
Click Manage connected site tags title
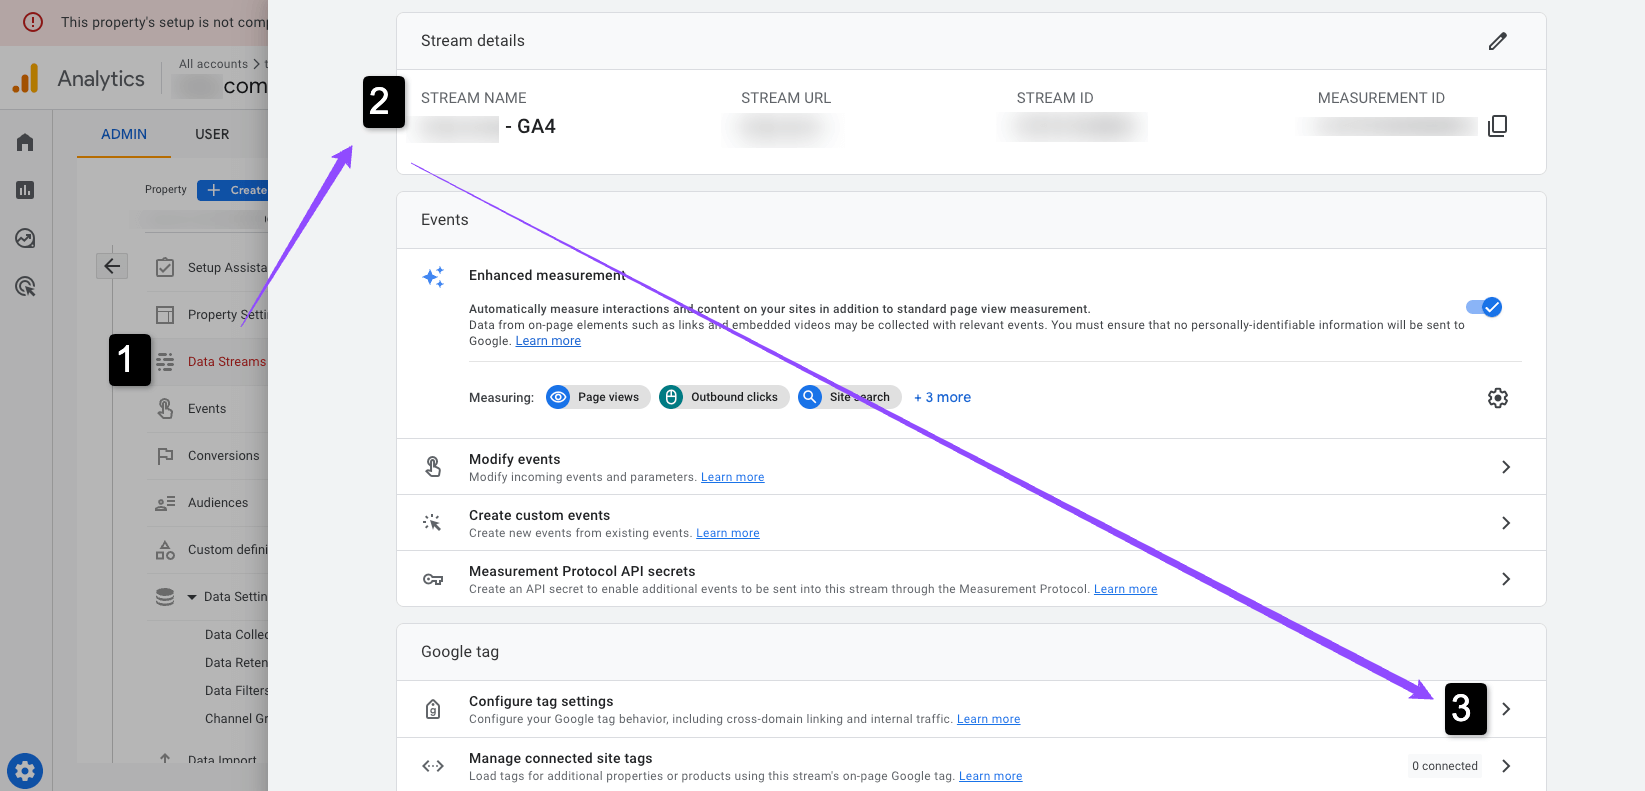(x=560, y=758)
